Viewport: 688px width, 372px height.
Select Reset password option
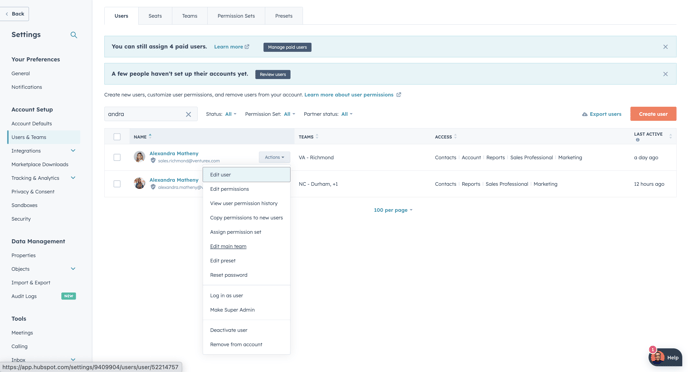247,275
